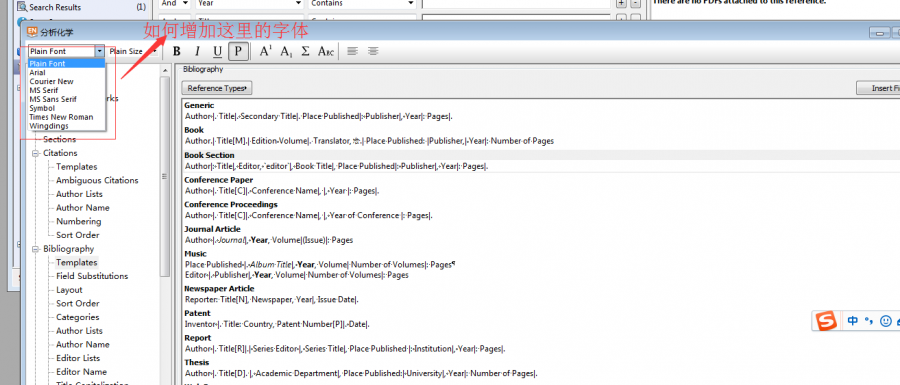The height and width of the screenshot is (385, 900).
Task: Choose Symbol from font list
Action: (67, 108)
